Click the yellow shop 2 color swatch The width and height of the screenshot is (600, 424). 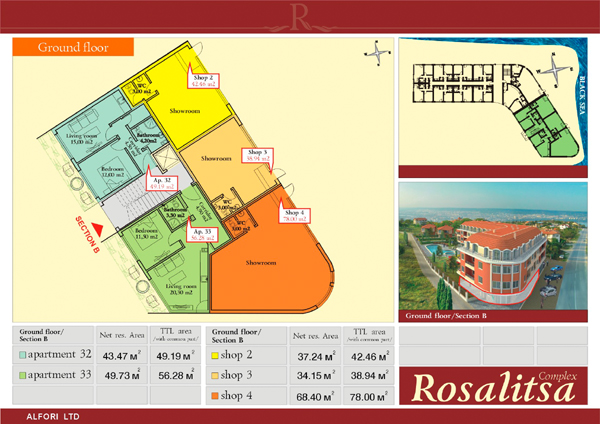point(215,356)
